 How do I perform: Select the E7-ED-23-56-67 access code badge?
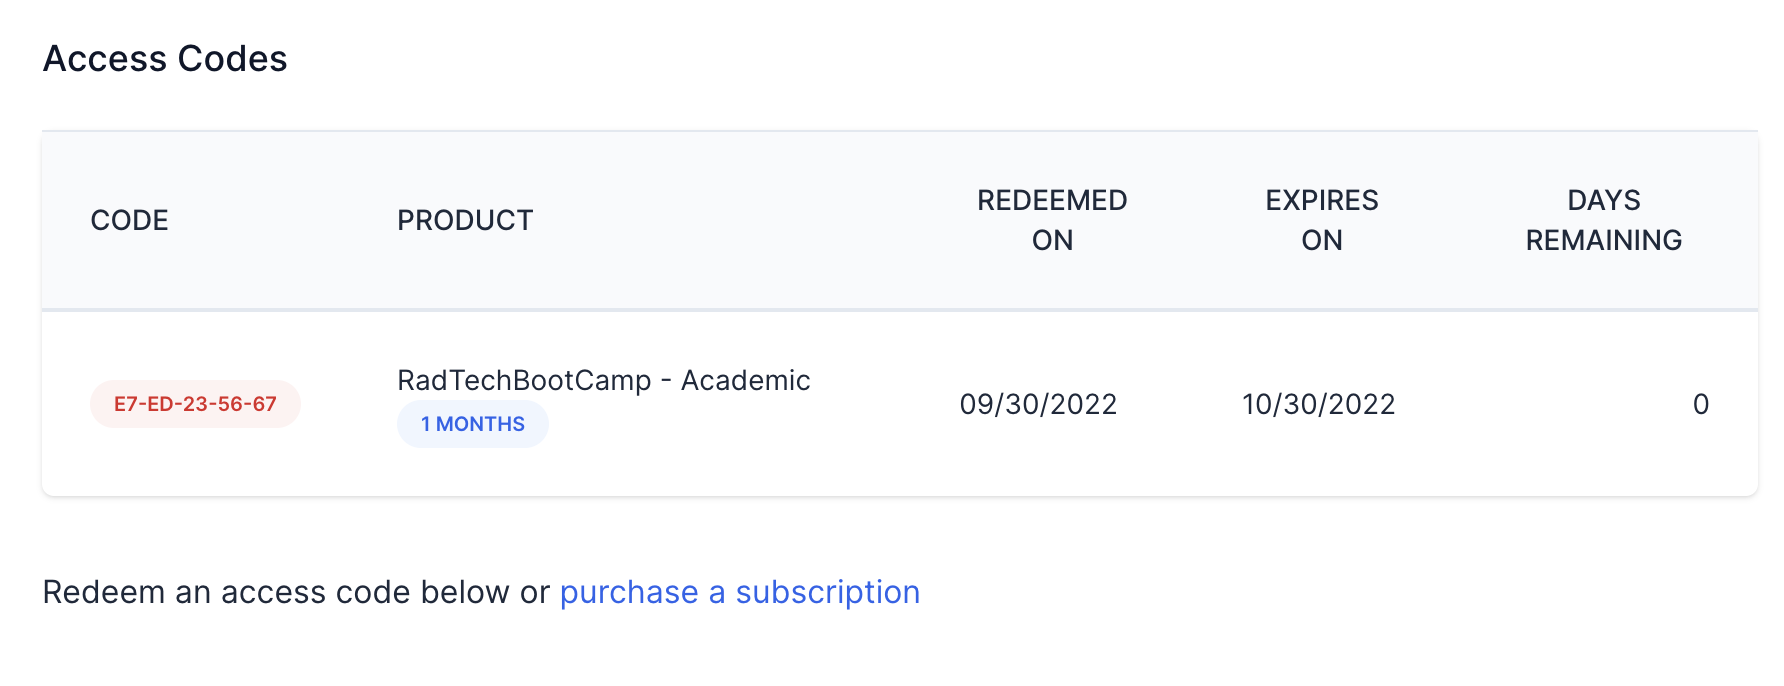point(195,404)
